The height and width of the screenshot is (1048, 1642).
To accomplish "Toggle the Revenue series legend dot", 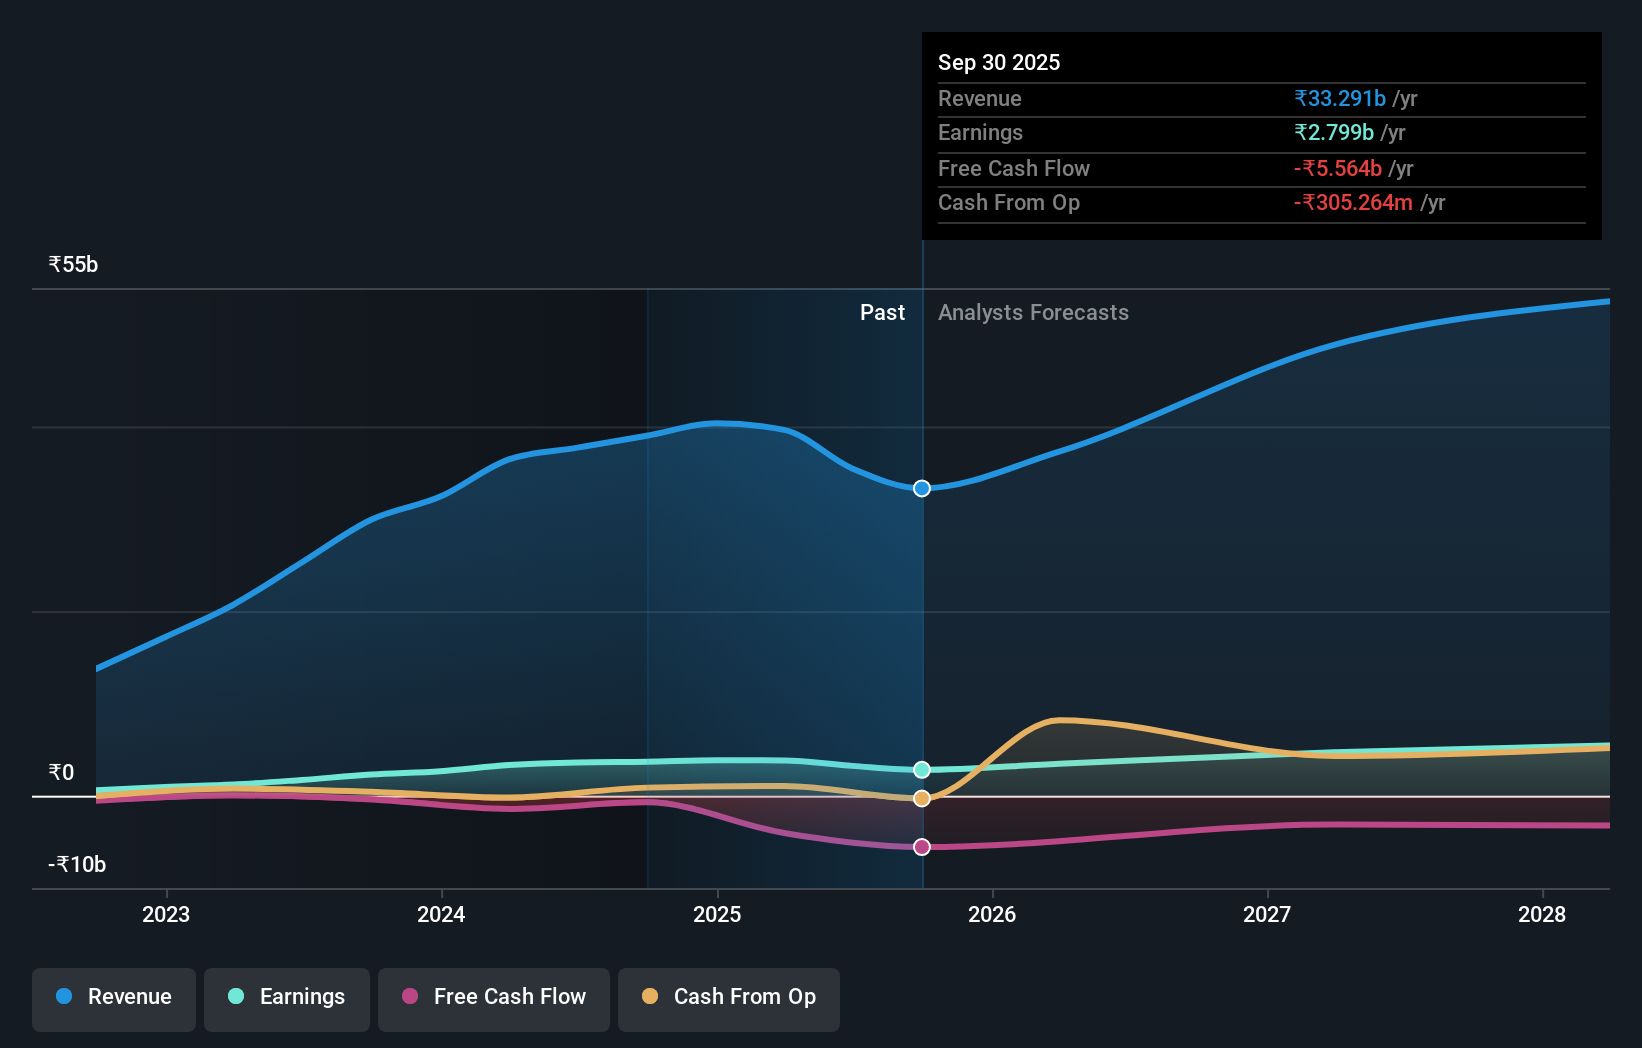I will pyautogui.click(x=65, y=997).
